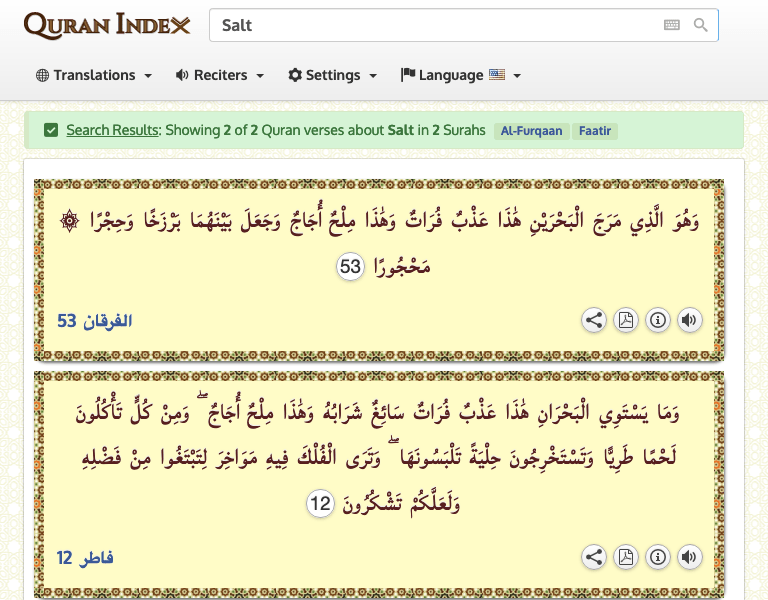The width and height of the screenshot is (768, 600).
Task: Open the Reciters dropdown menu
Action: [219, 75]
